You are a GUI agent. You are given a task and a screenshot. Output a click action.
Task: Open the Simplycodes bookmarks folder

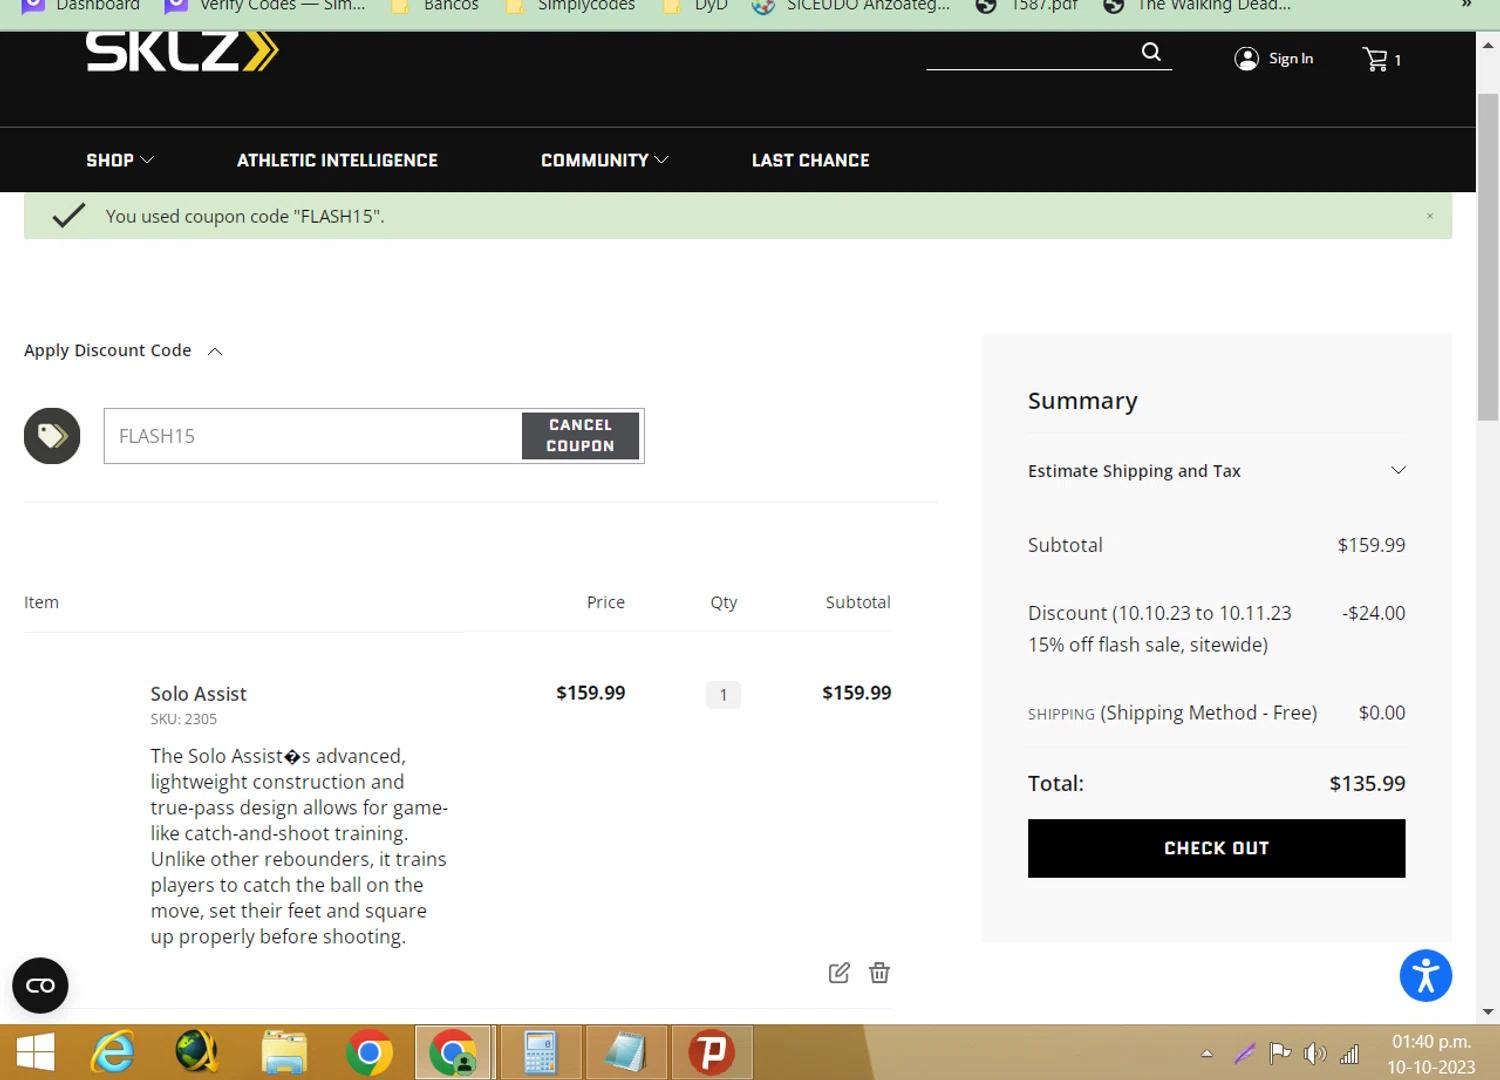570,6
